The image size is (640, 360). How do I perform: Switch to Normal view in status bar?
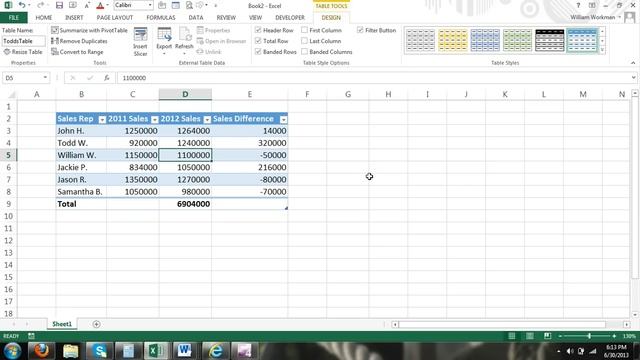tap(511, 336)
